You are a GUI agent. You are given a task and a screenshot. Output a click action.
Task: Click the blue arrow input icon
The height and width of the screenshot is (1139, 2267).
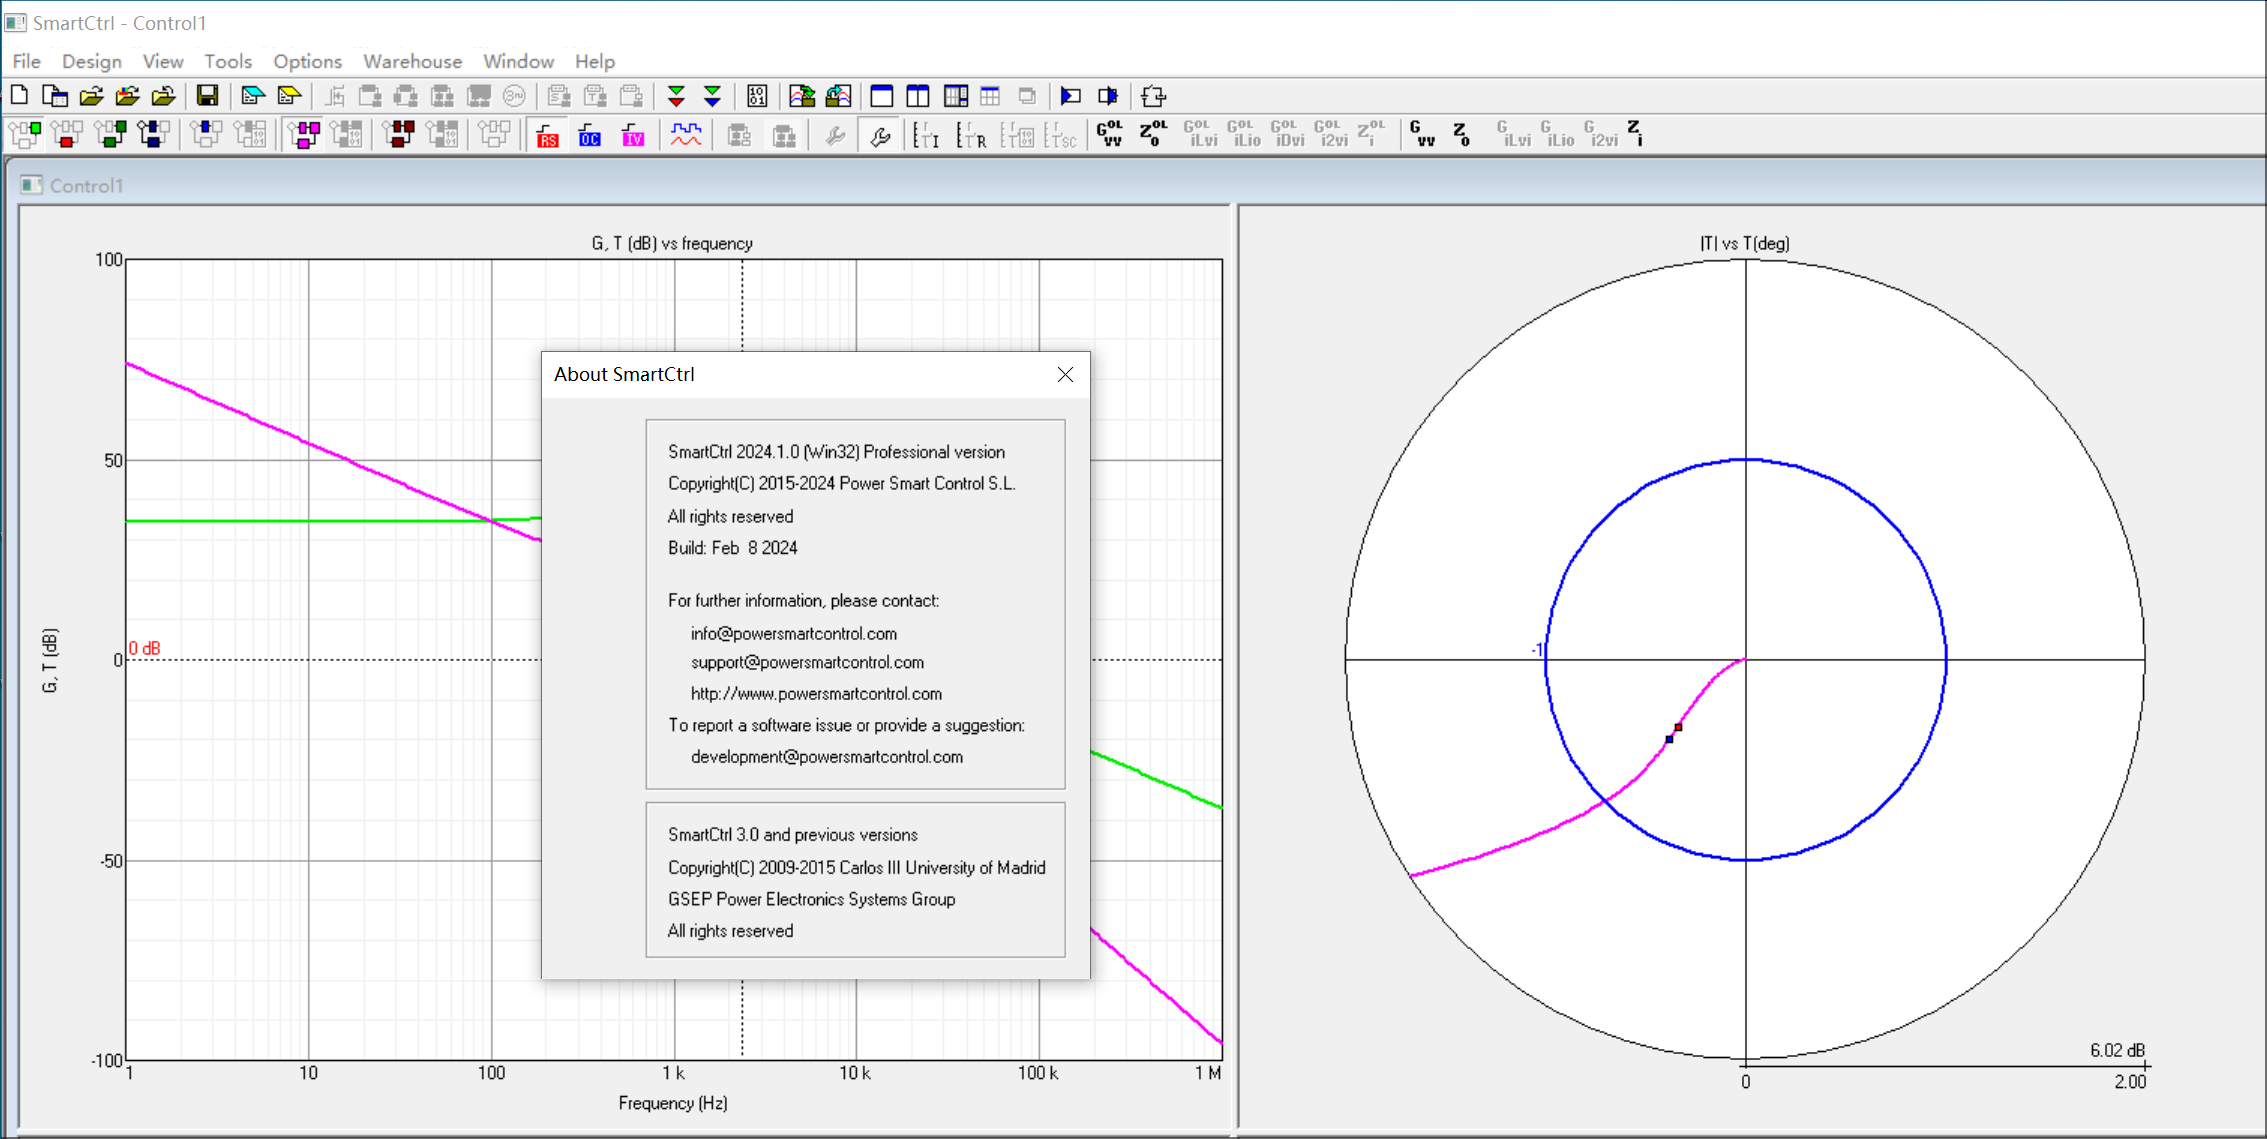pyautogui.click(x=1070, y=96)
